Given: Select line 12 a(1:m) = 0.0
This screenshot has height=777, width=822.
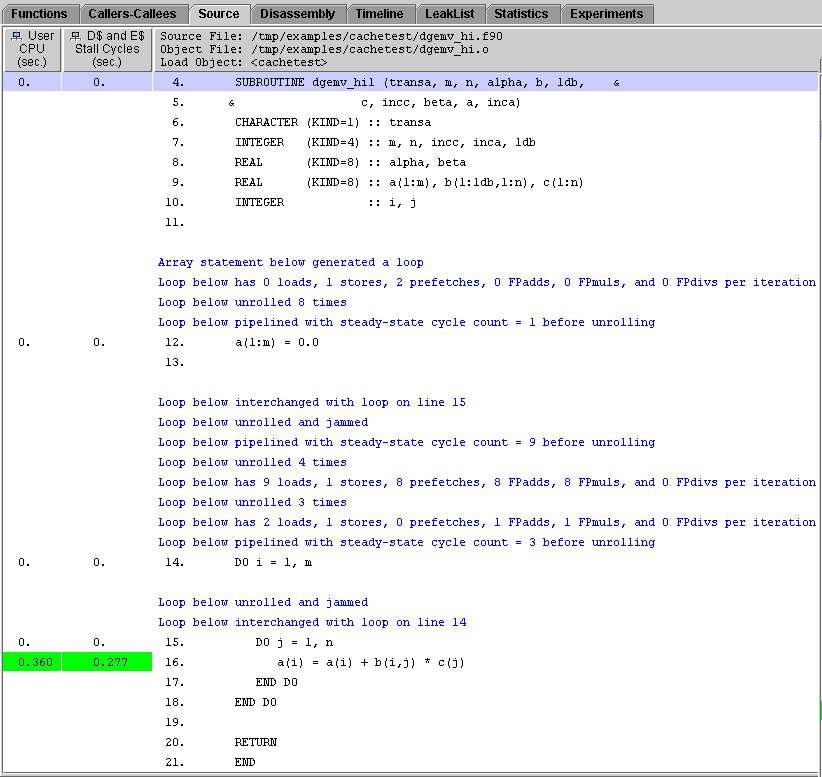Looking at the screenshot, I should click(x=277, y=342).
